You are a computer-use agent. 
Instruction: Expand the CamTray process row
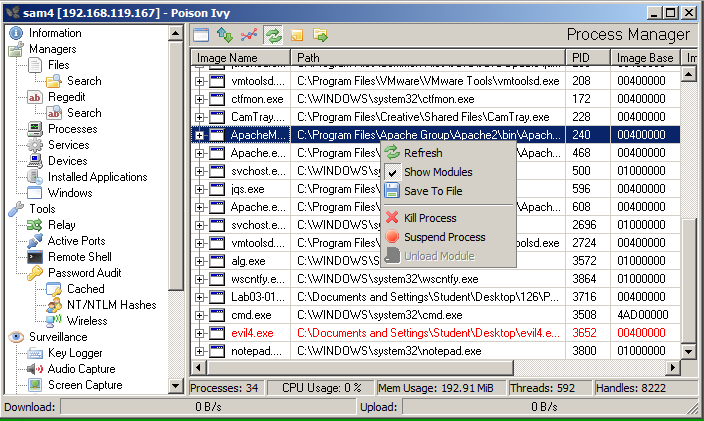199,117
